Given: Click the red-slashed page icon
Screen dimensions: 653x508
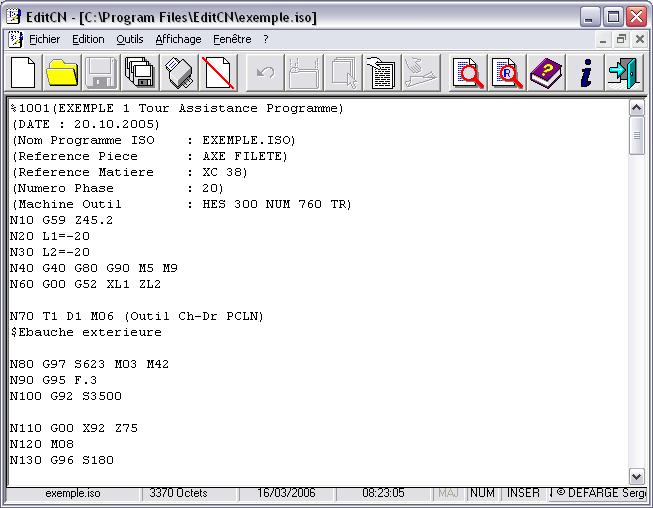Looking at the screenshot, I should tap(217, 73).
